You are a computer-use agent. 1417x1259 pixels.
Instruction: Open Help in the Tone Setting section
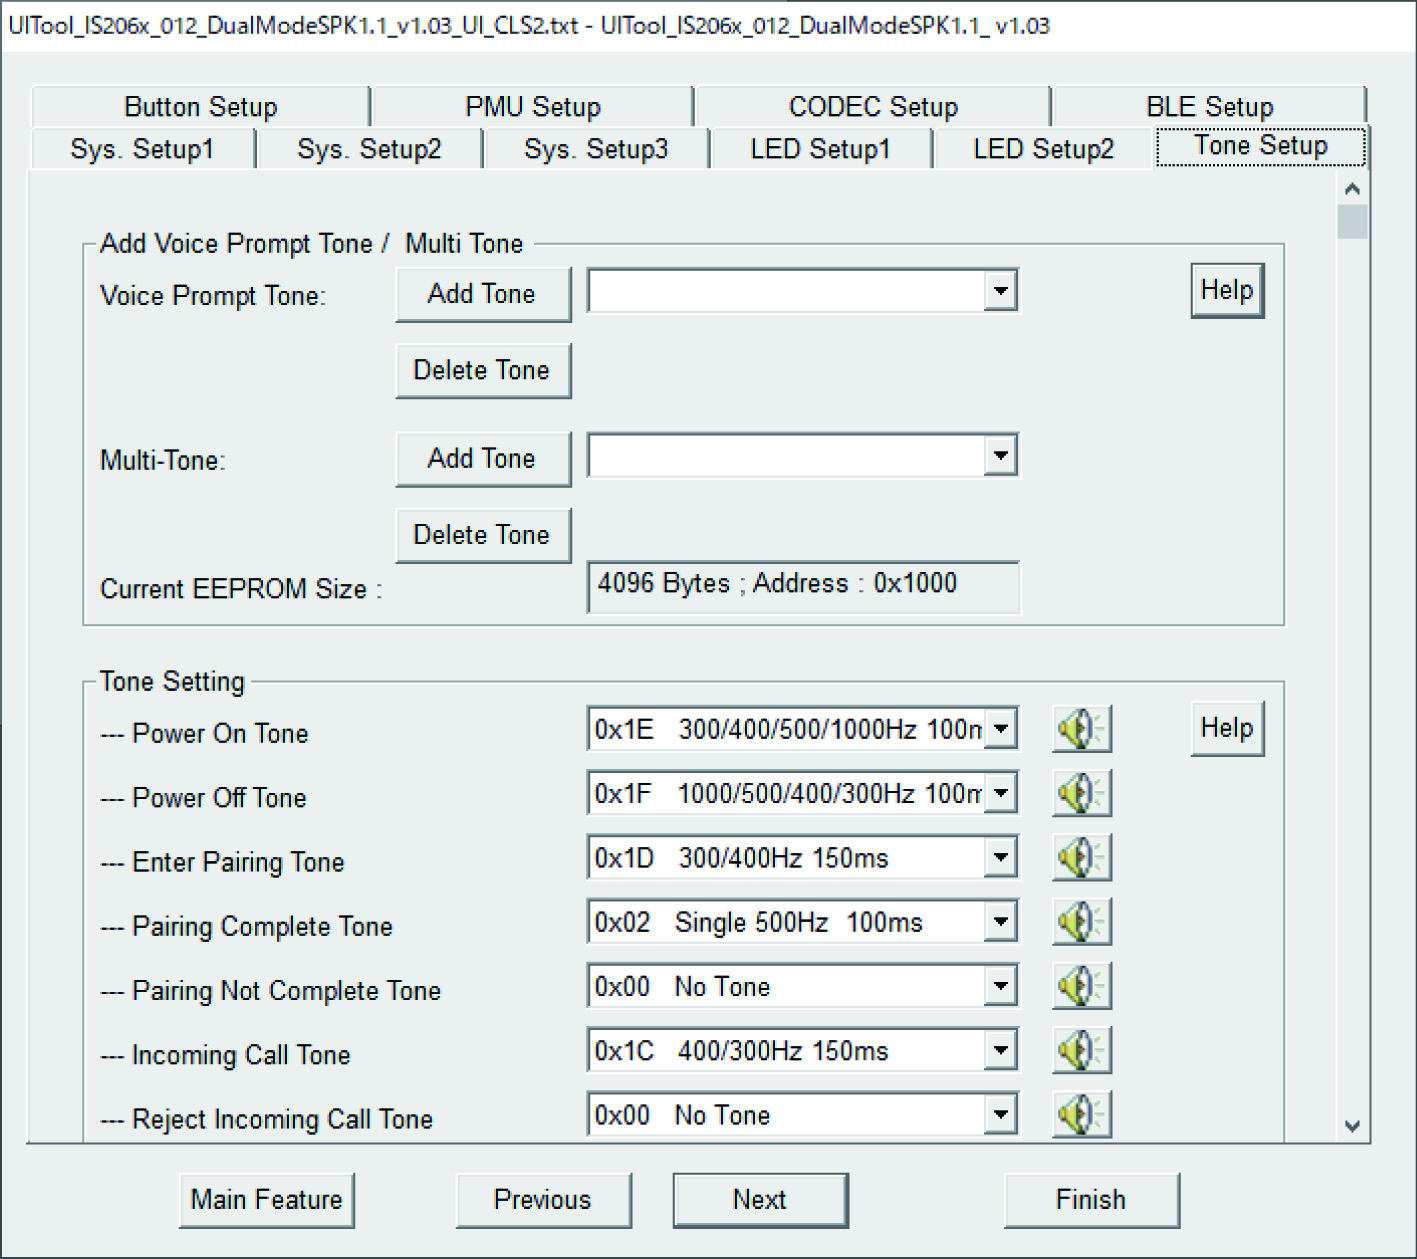point(1226,728)
